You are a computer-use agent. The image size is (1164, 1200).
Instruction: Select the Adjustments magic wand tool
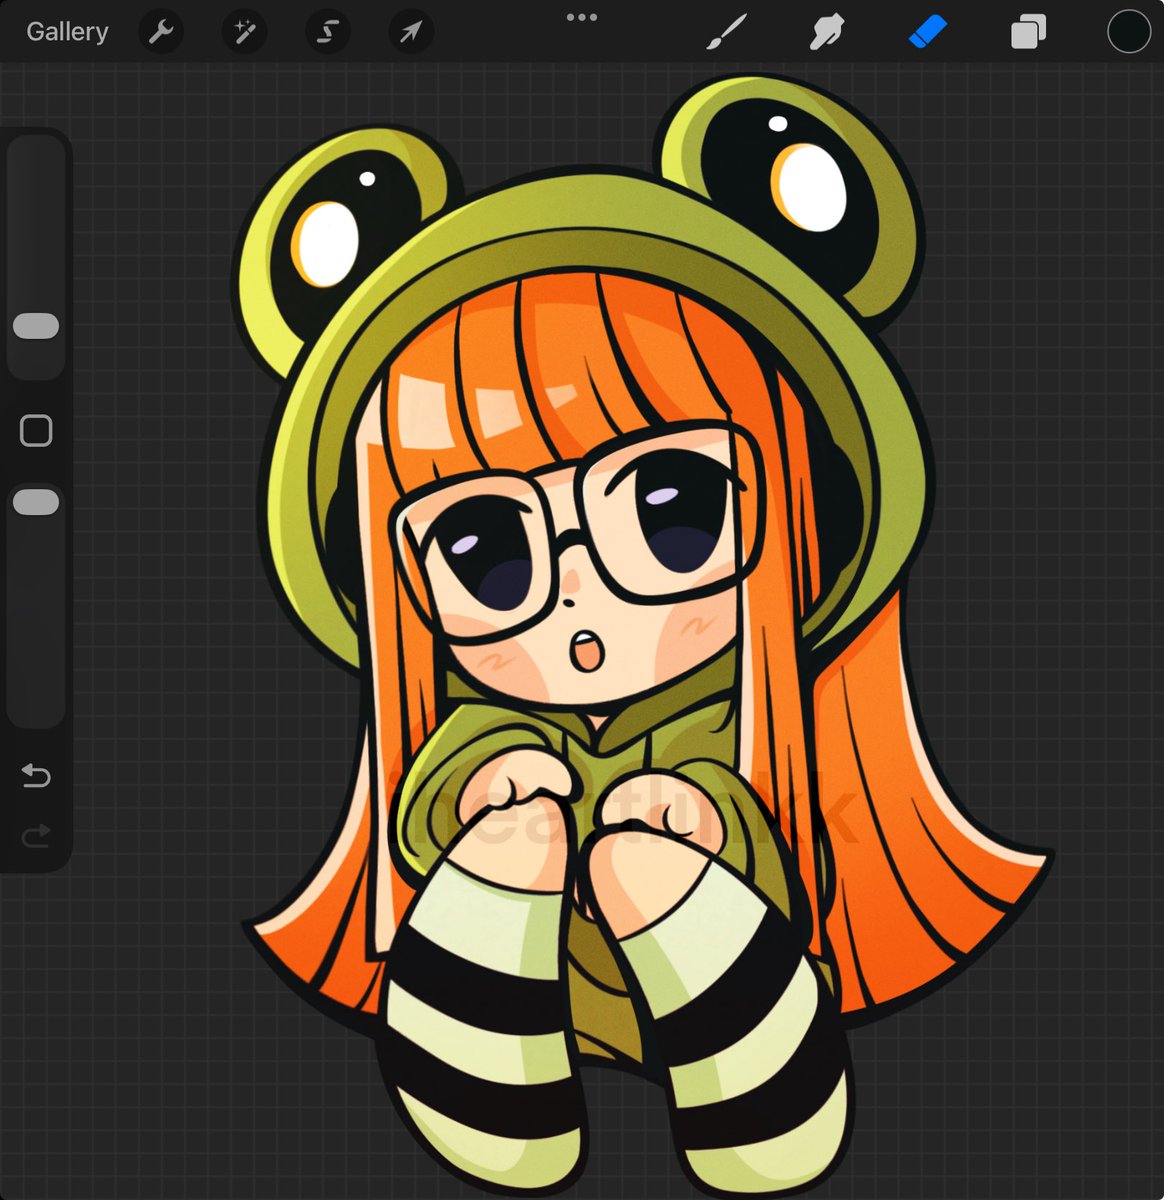click(243, 31)
